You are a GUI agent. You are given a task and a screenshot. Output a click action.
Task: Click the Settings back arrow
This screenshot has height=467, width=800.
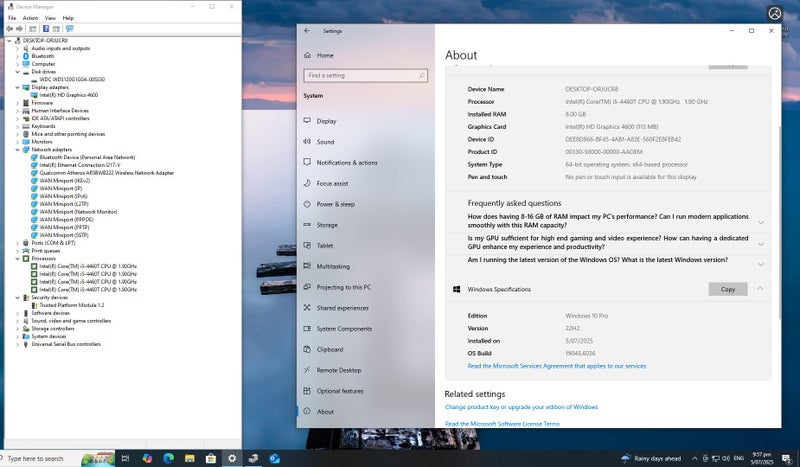tap(307, 31)
